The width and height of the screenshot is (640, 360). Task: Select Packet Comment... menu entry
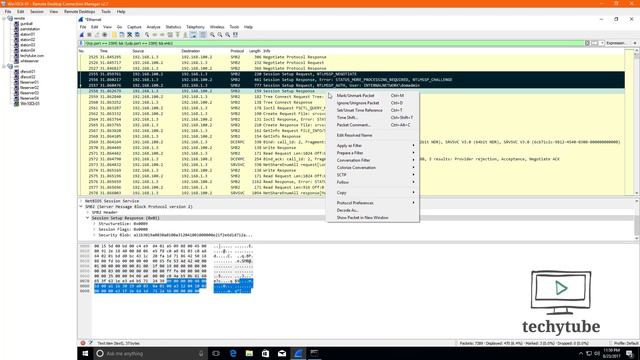[373, 125]
